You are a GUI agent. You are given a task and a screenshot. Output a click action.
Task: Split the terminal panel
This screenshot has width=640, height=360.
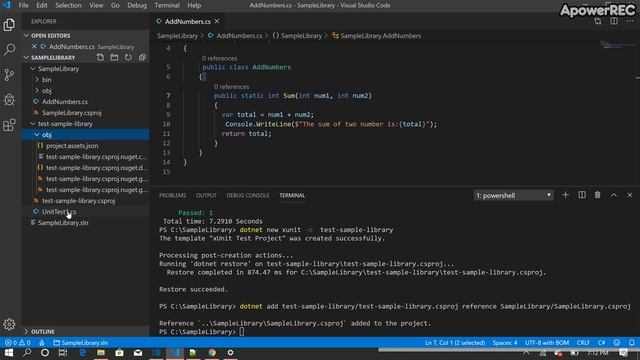click(x=582, y=195)
